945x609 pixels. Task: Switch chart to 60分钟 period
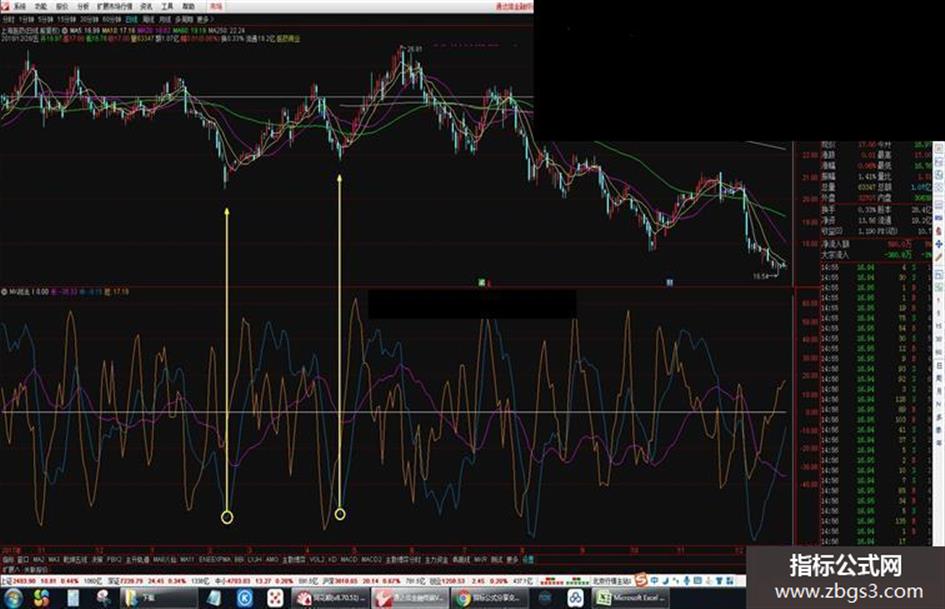point(112,20)
